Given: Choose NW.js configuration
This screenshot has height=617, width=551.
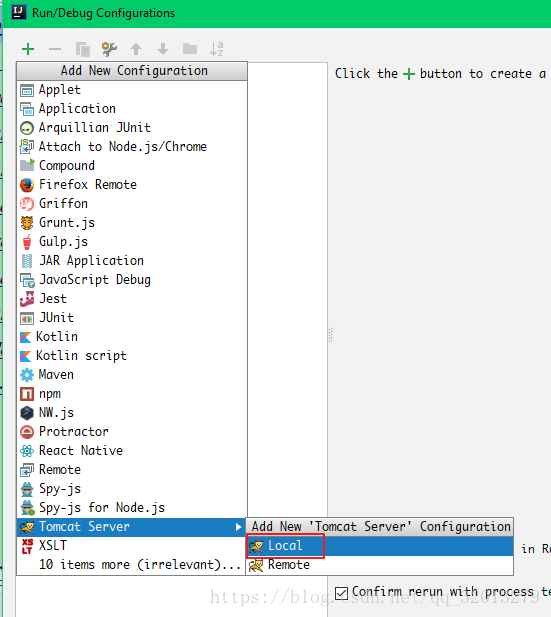Looking at the screenshot, I should (x=132, y=413).
